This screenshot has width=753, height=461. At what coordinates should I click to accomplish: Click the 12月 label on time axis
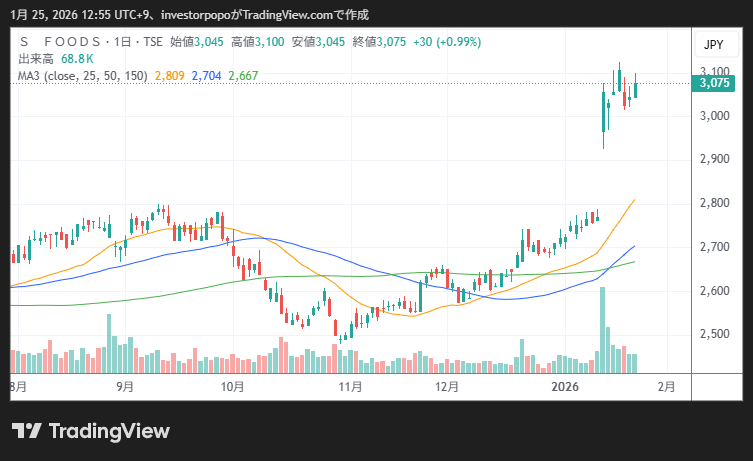(x=447, y=386)
